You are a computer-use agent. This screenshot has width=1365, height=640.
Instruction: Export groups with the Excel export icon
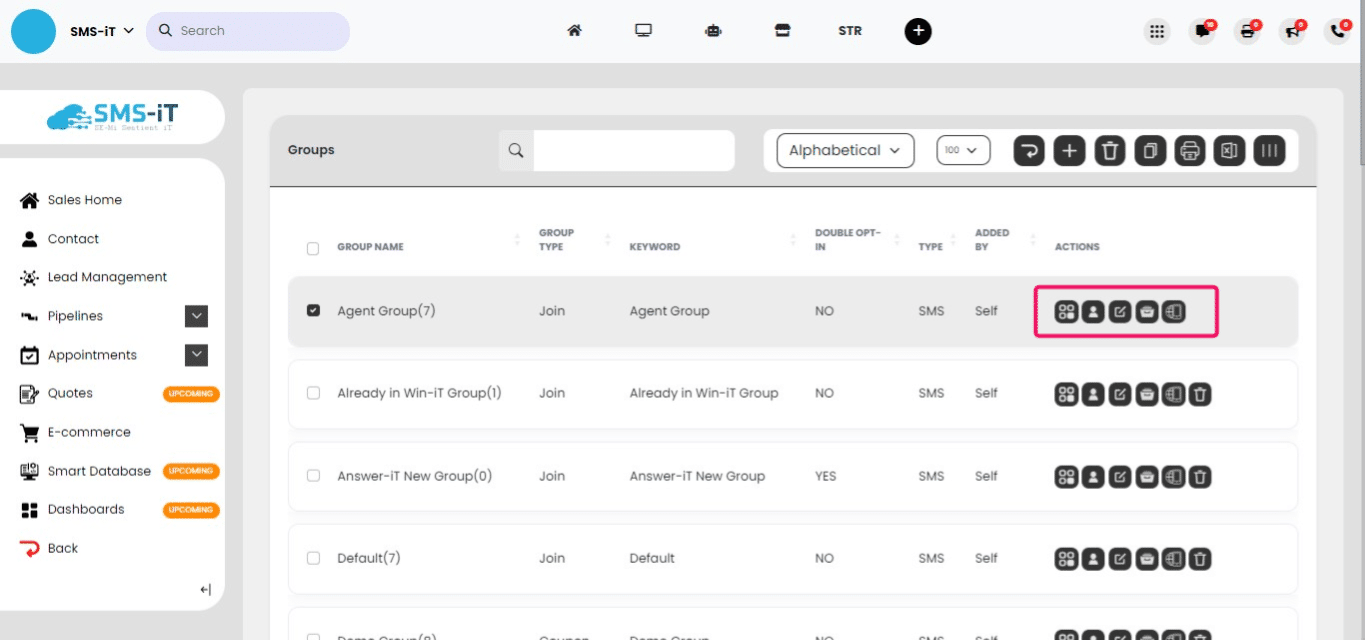[1228, 150]
